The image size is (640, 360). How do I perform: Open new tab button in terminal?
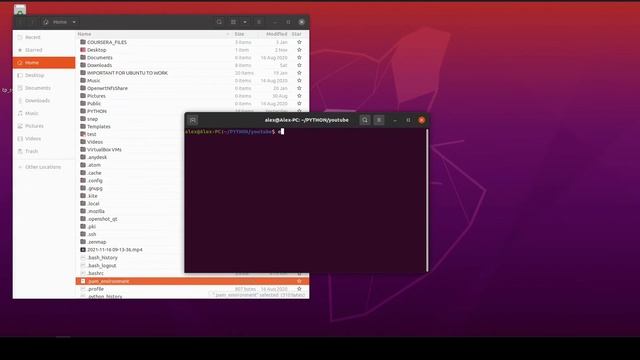(193, 120)
